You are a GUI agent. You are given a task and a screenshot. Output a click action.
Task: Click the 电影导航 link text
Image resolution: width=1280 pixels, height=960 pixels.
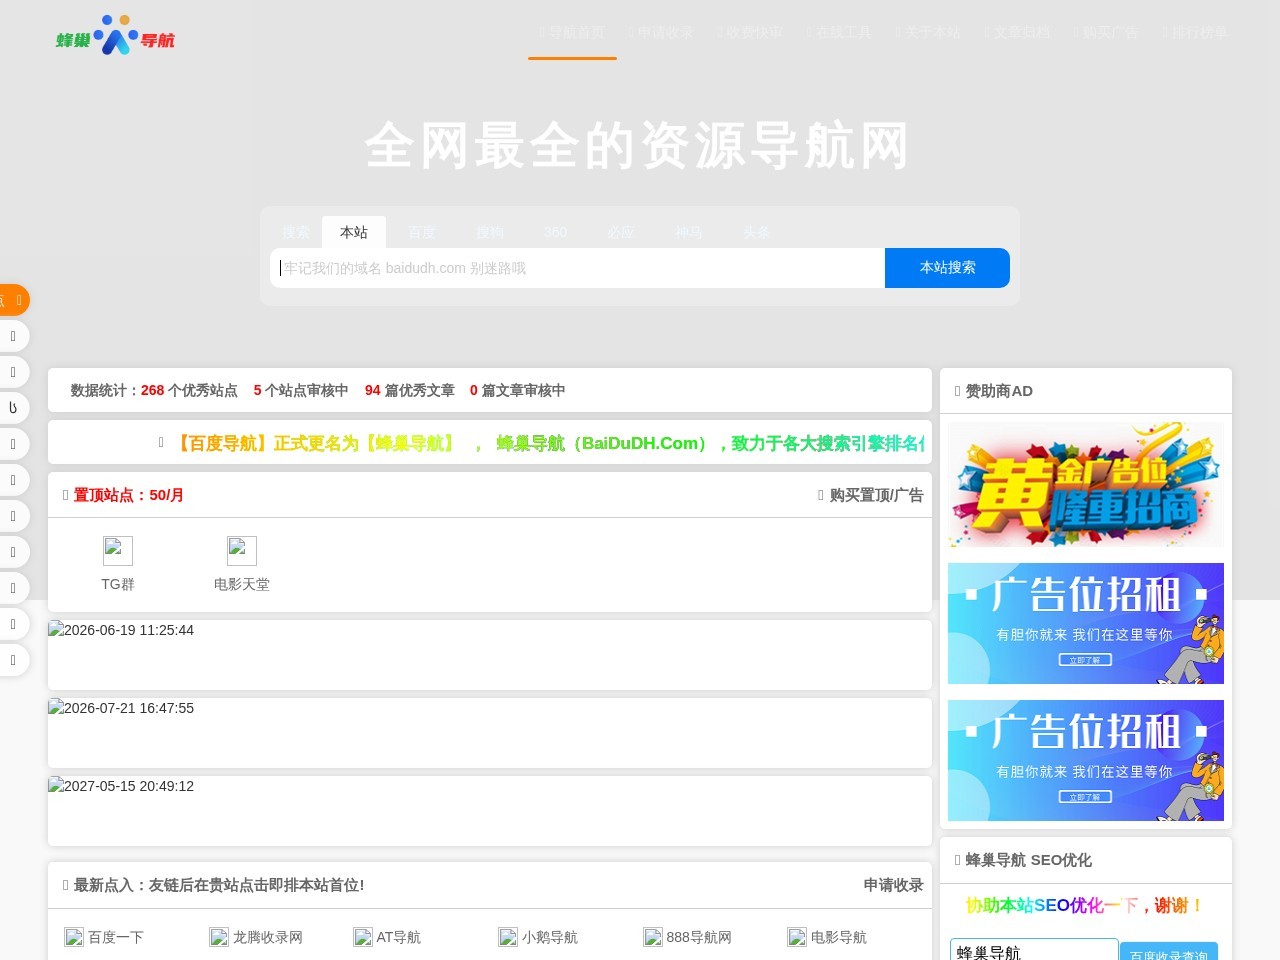pos(839,937)
